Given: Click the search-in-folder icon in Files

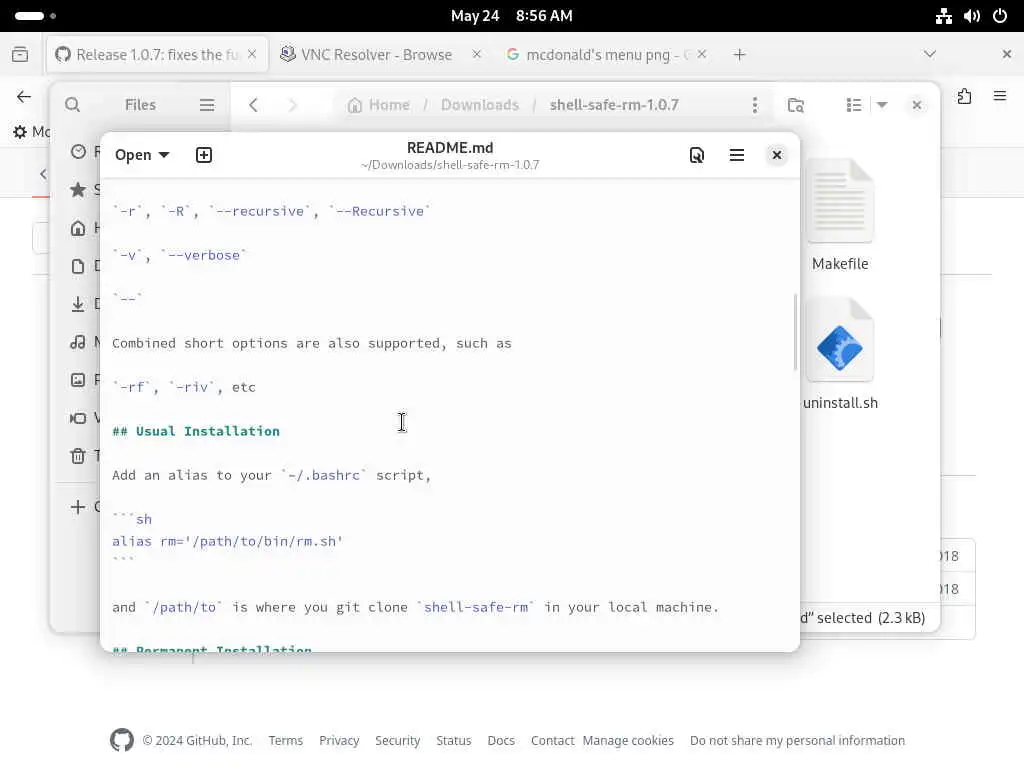Looking at the screenshot, I should click(795, 105).
